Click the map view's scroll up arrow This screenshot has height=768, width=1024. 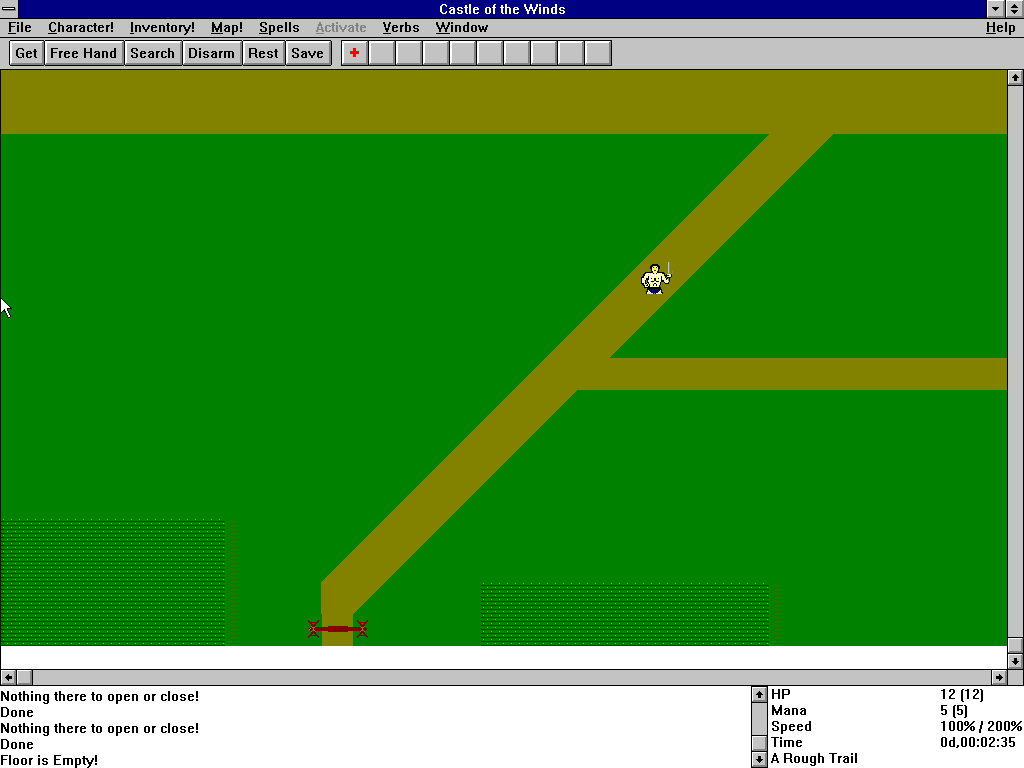click(x=1015, y=78)
